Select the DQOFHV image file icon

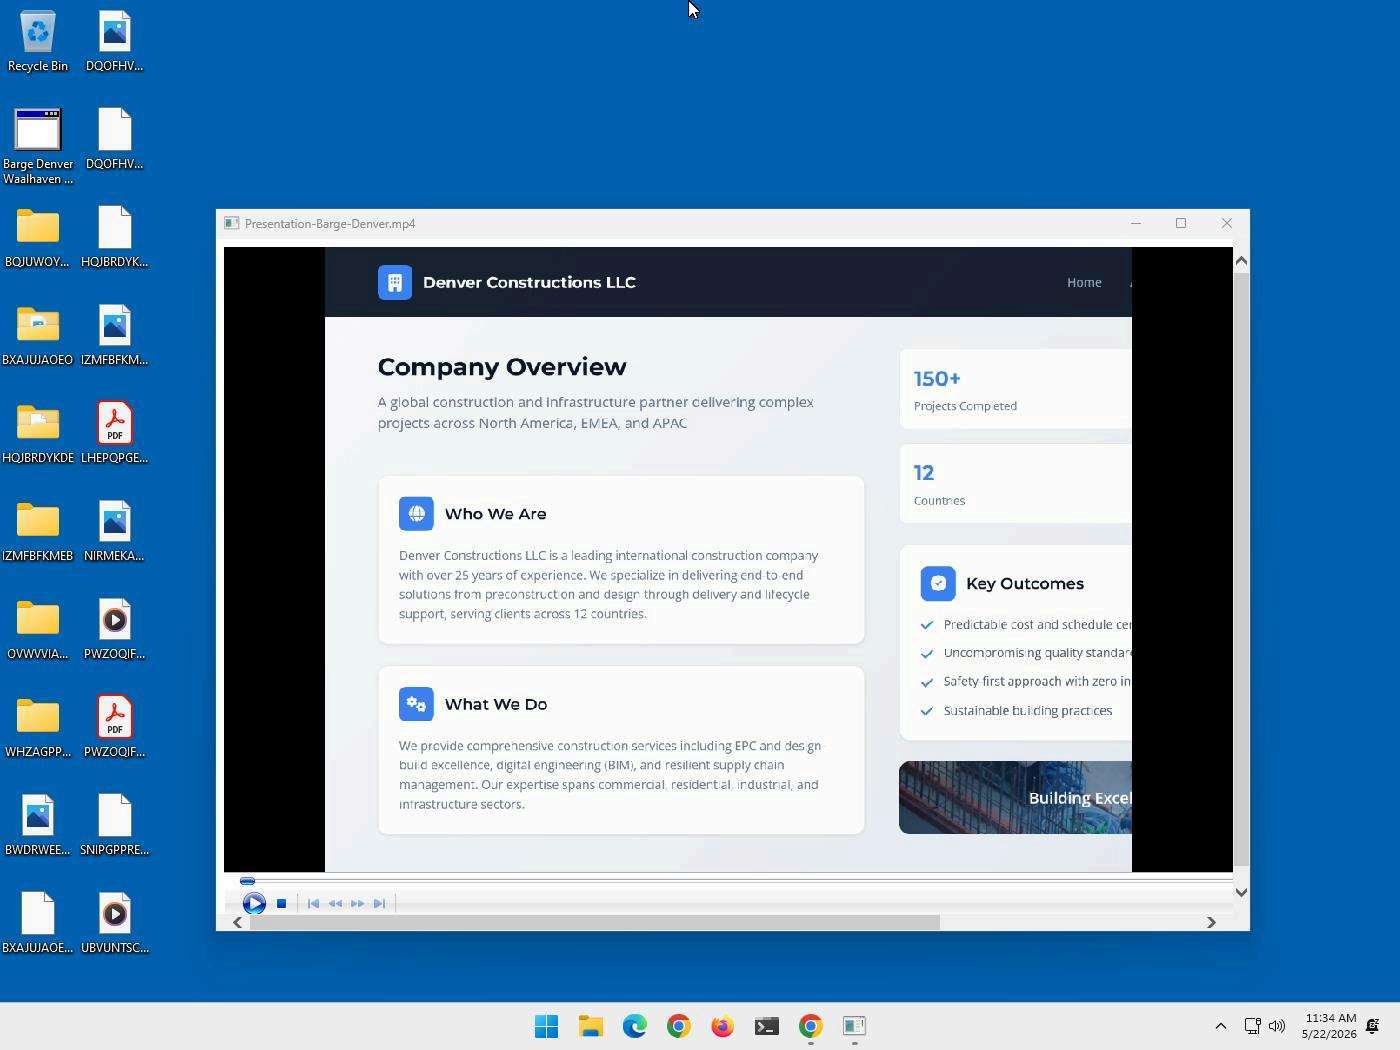115,42
